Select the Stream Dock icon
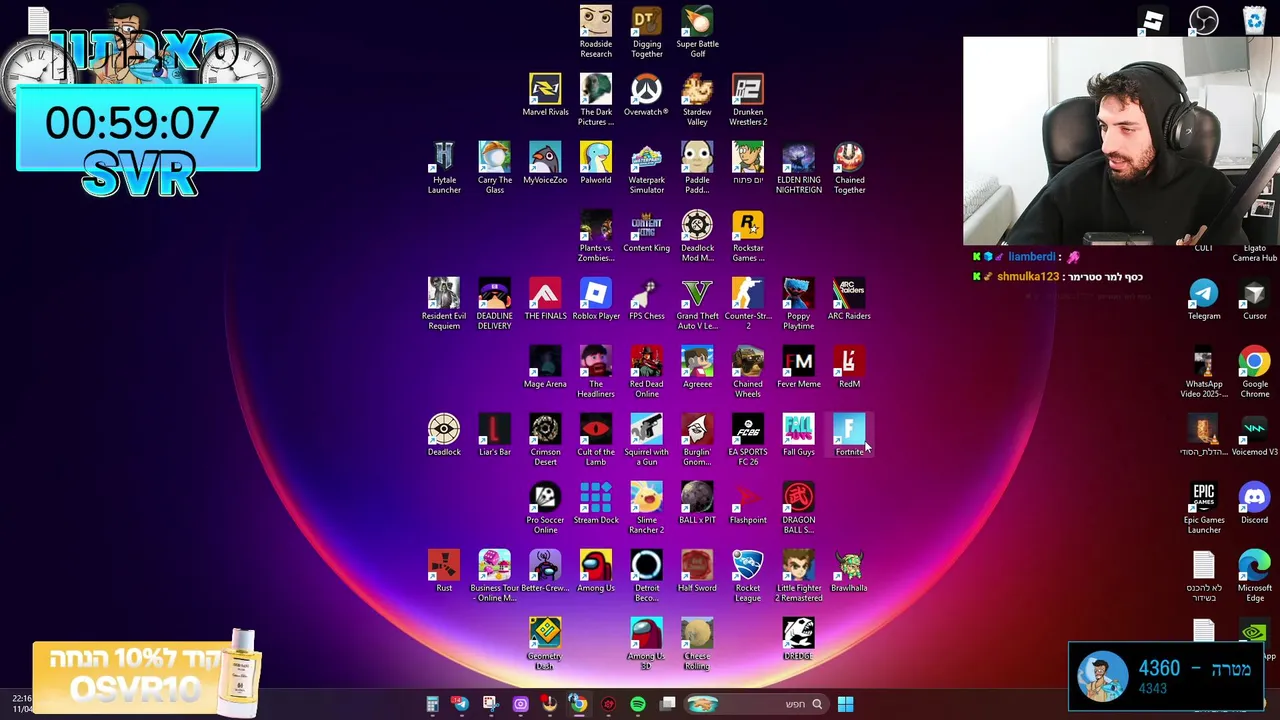 coord(596,503)
